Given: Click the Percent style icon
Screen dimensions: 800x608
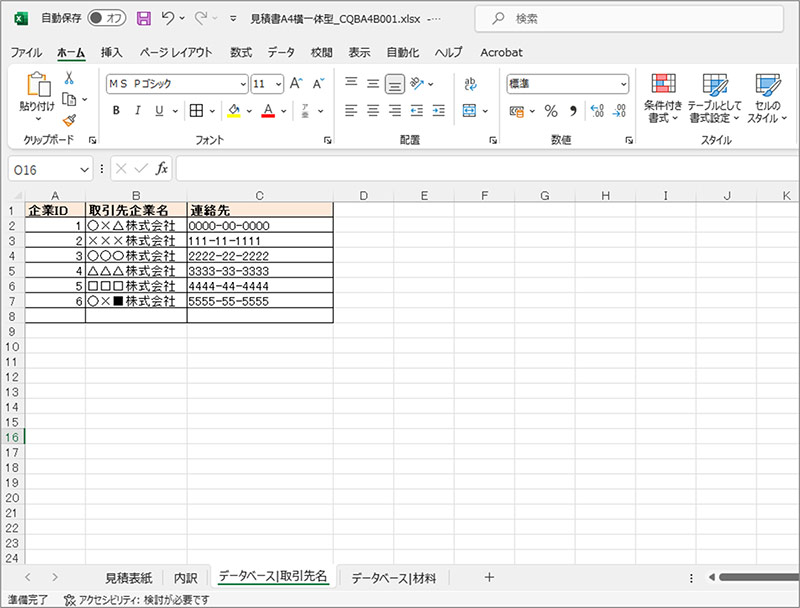Looking at the screenshot, I should pos(551,111).
